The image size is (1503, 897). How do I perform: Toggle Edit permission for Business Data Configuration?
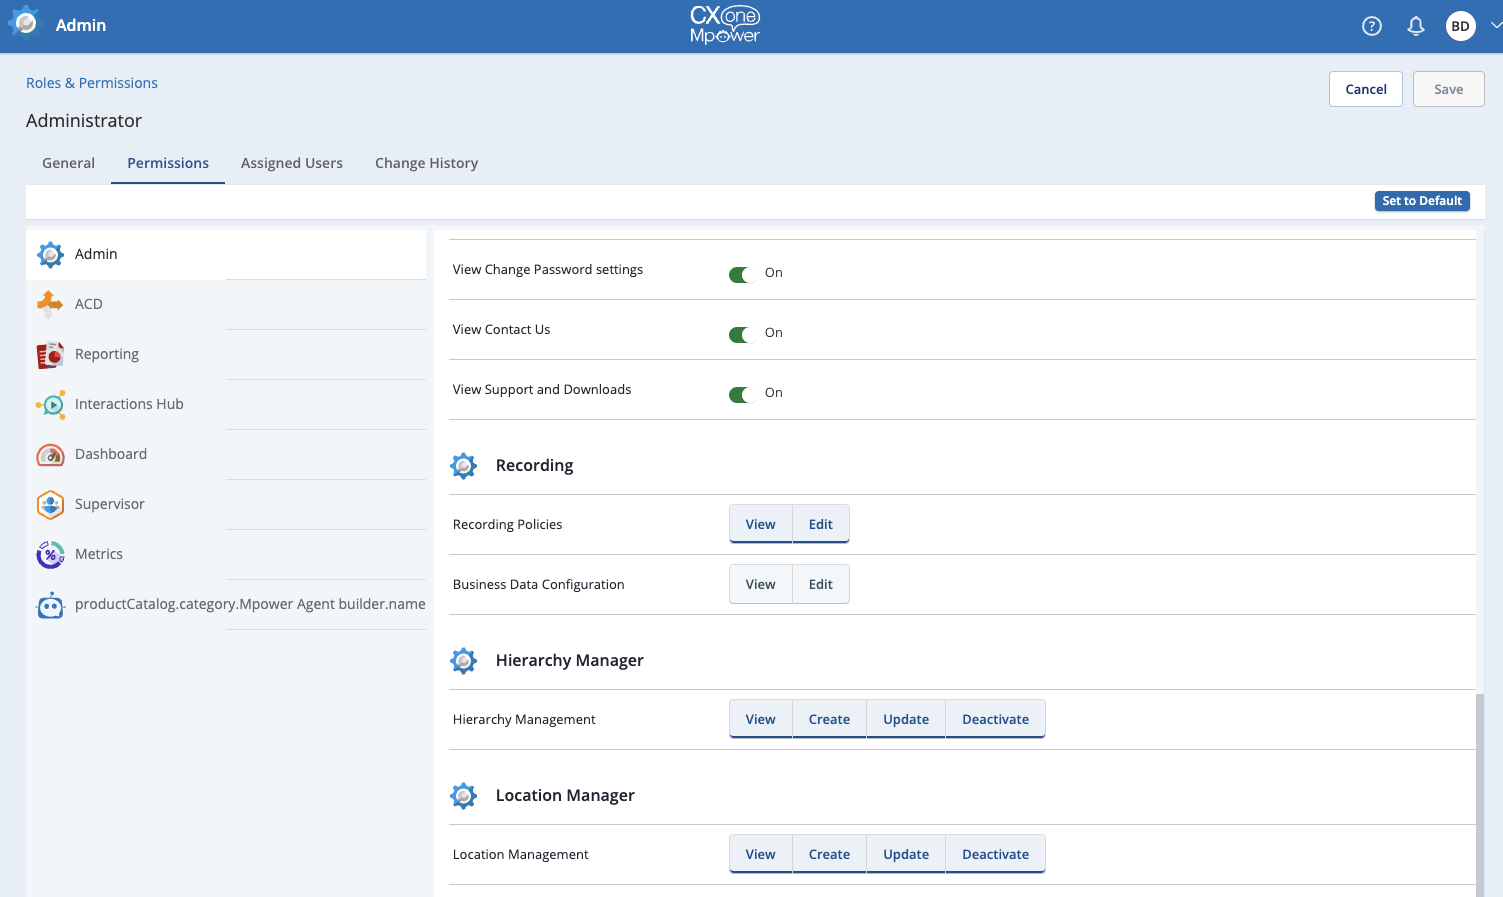coord(820,584)
